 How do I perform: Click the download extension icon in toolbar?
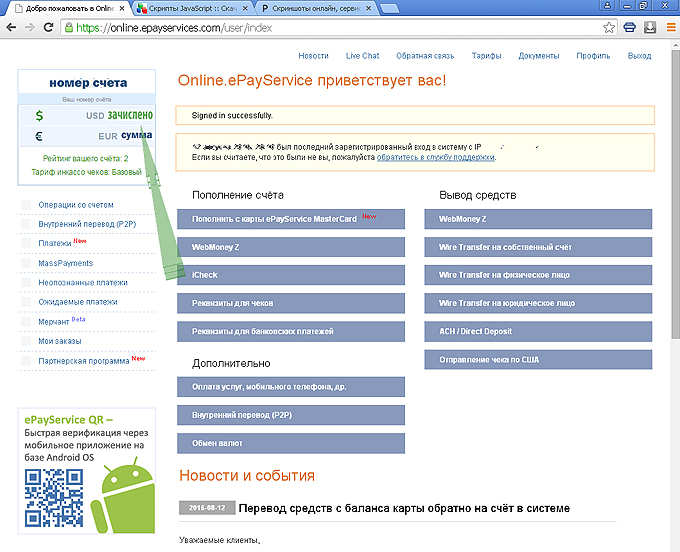650,28
